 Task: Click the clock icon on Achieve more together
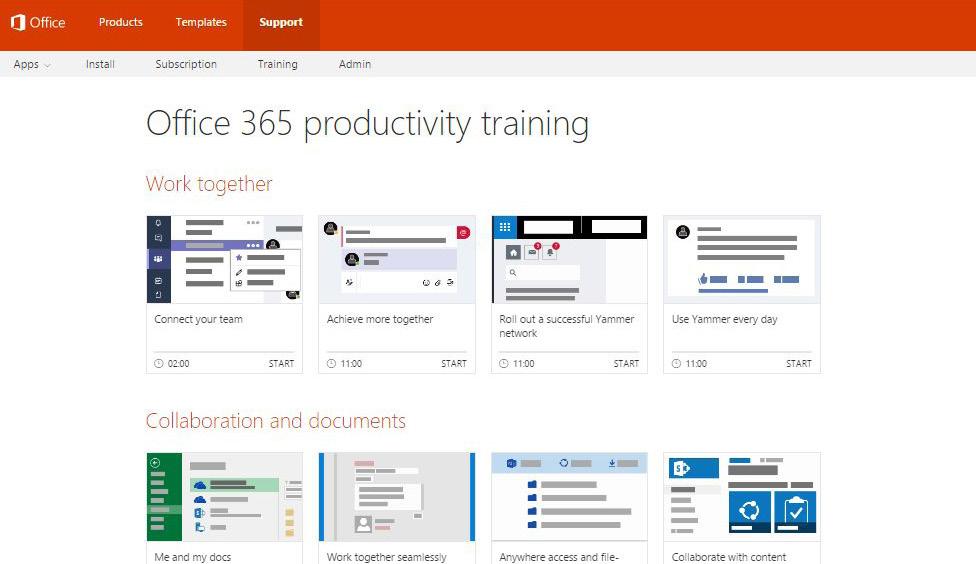click(331, 364)
